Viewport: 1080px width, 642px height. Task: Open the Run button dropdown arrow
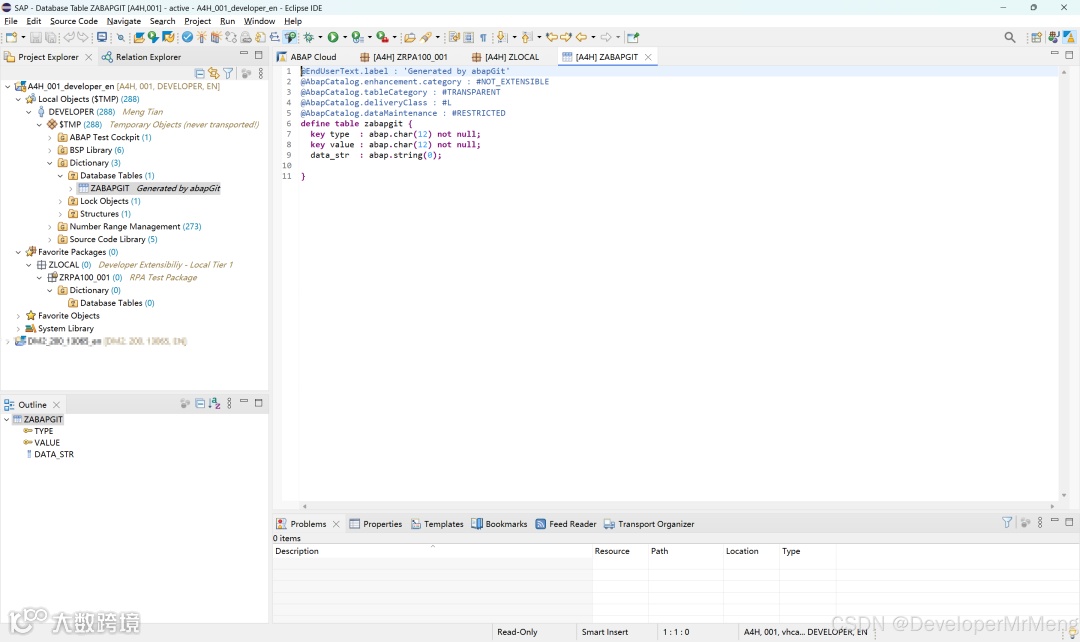[x=344, y=37]
